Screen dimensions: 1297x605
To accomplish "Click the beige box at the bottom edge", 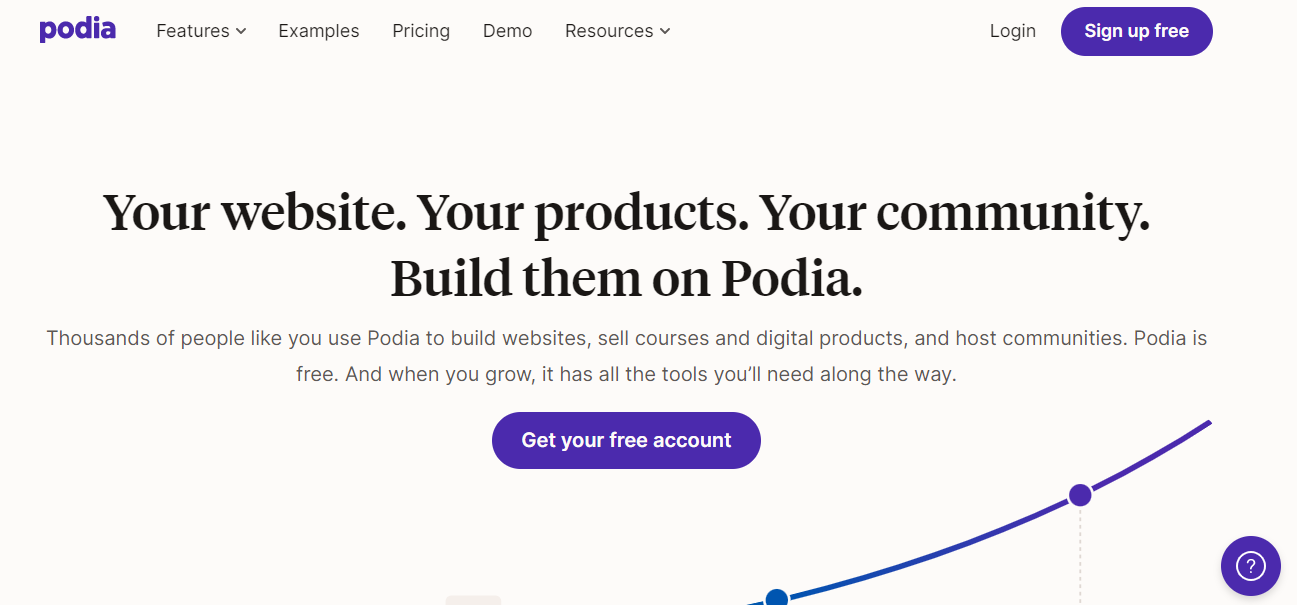I will click(473, 600).
